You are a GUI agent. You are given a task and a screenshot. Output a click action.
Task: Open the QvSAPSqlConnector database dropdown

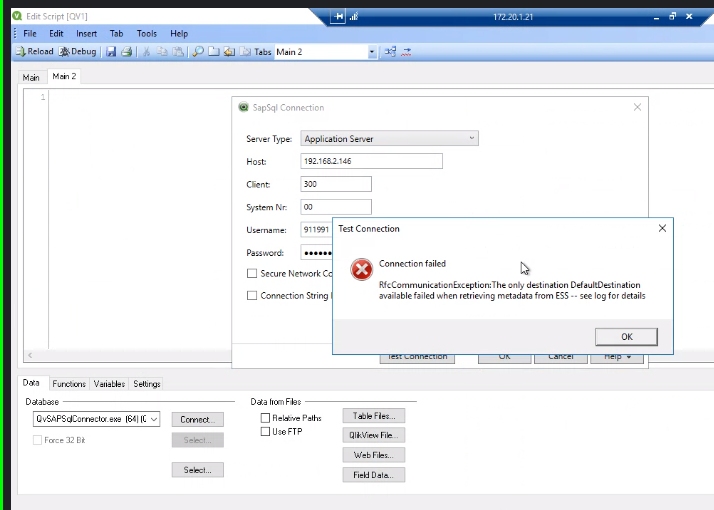(154, 420)
